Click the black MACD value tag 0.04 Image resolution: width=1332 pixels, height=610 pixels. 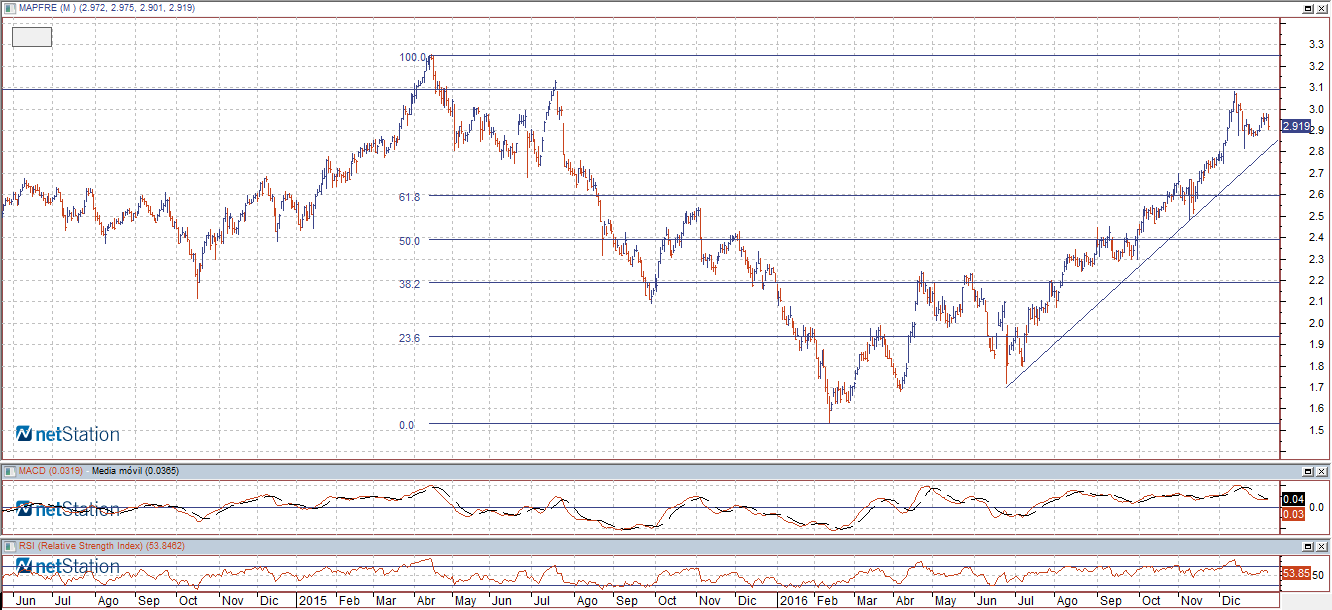(1292, 499)
